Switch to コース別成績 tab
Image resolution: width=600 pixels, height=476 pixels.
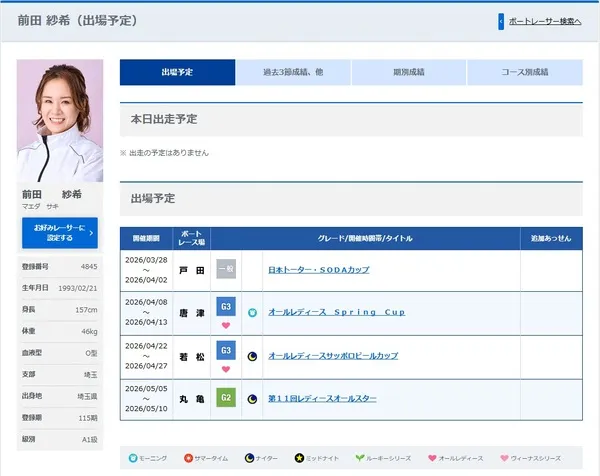pos(525,72)
